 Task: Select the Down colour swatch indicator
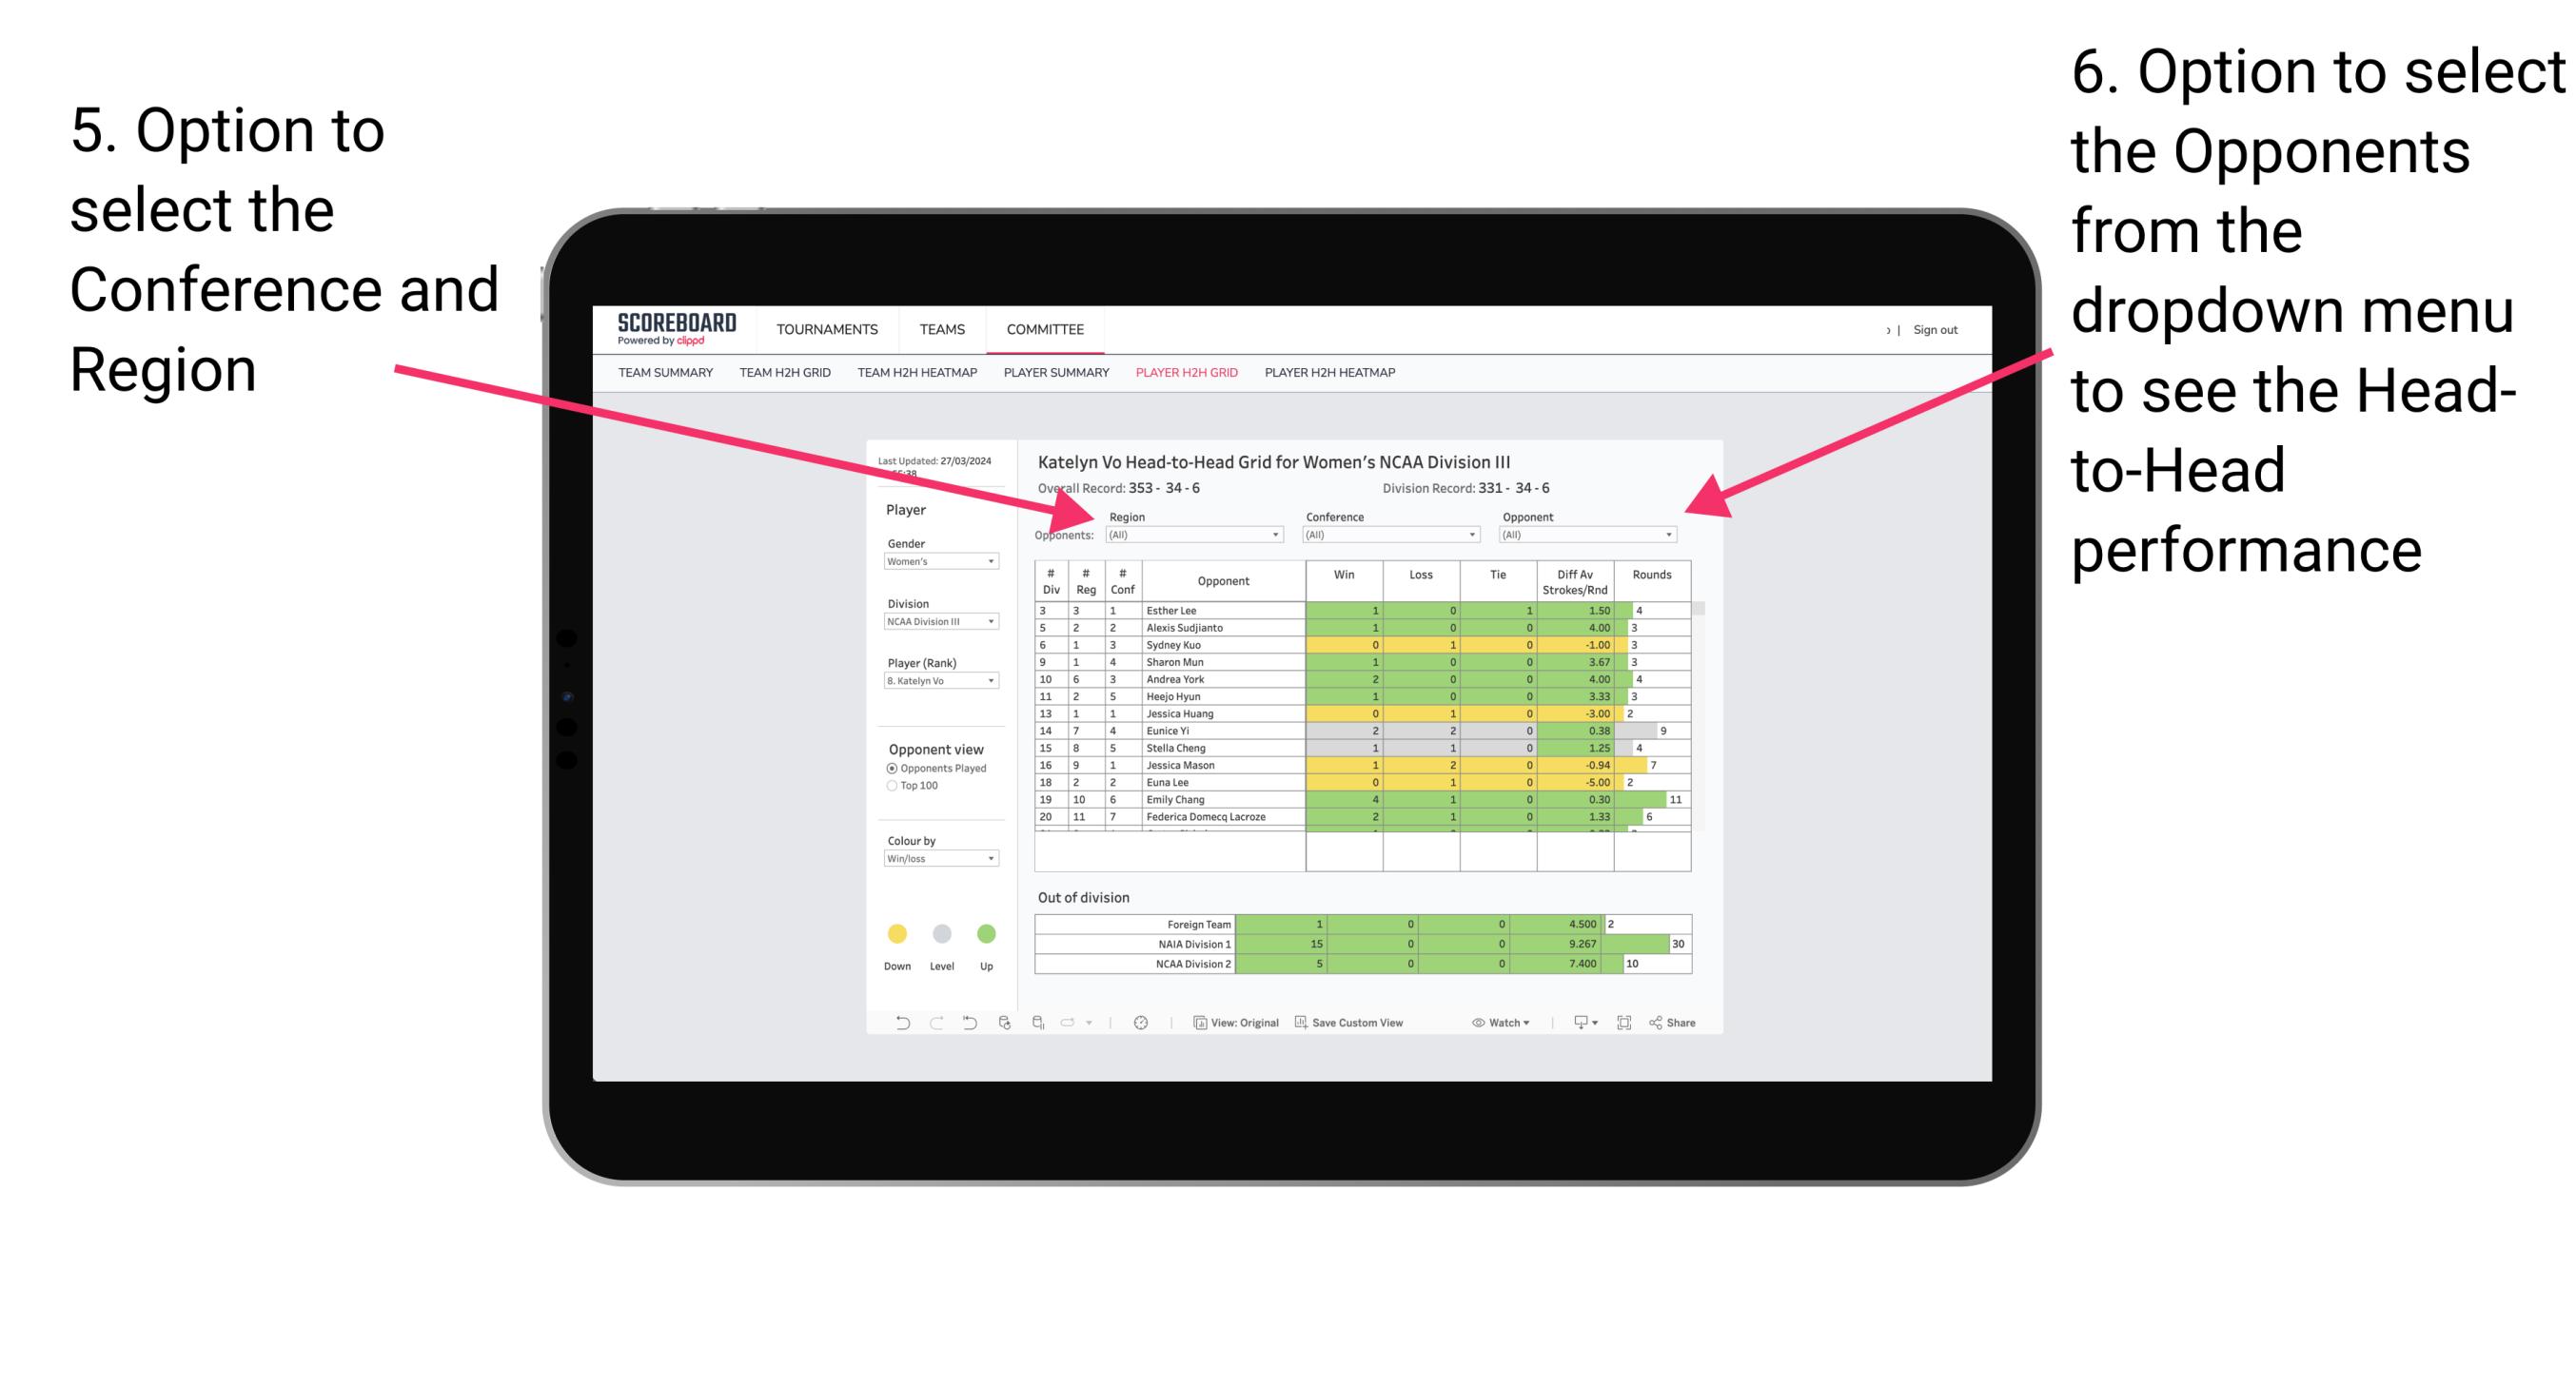pyautogui.click(x=893, y=930)
